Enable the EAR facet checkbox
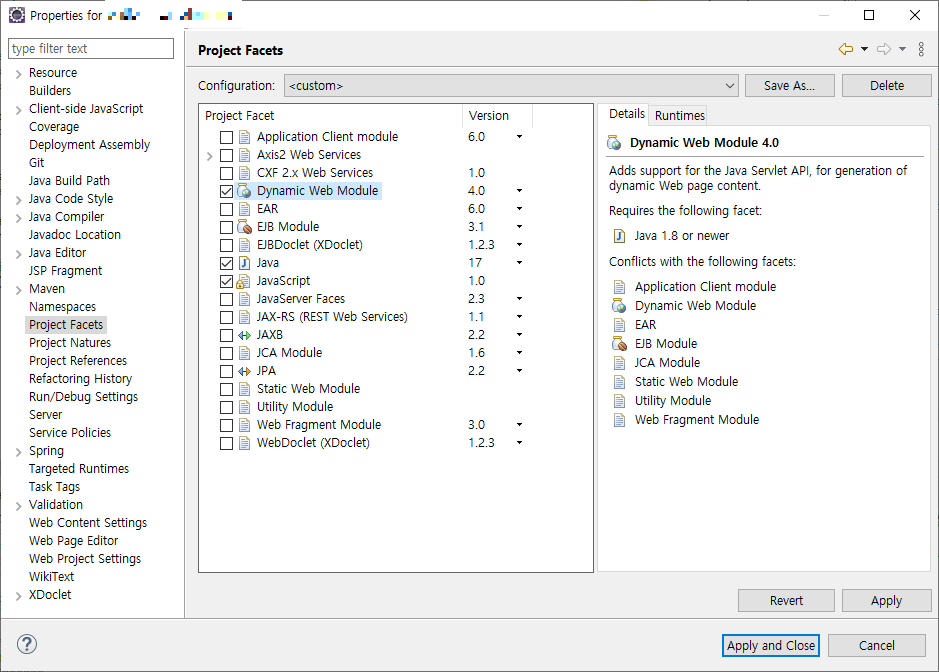939x672 pixels. point(226,208)
